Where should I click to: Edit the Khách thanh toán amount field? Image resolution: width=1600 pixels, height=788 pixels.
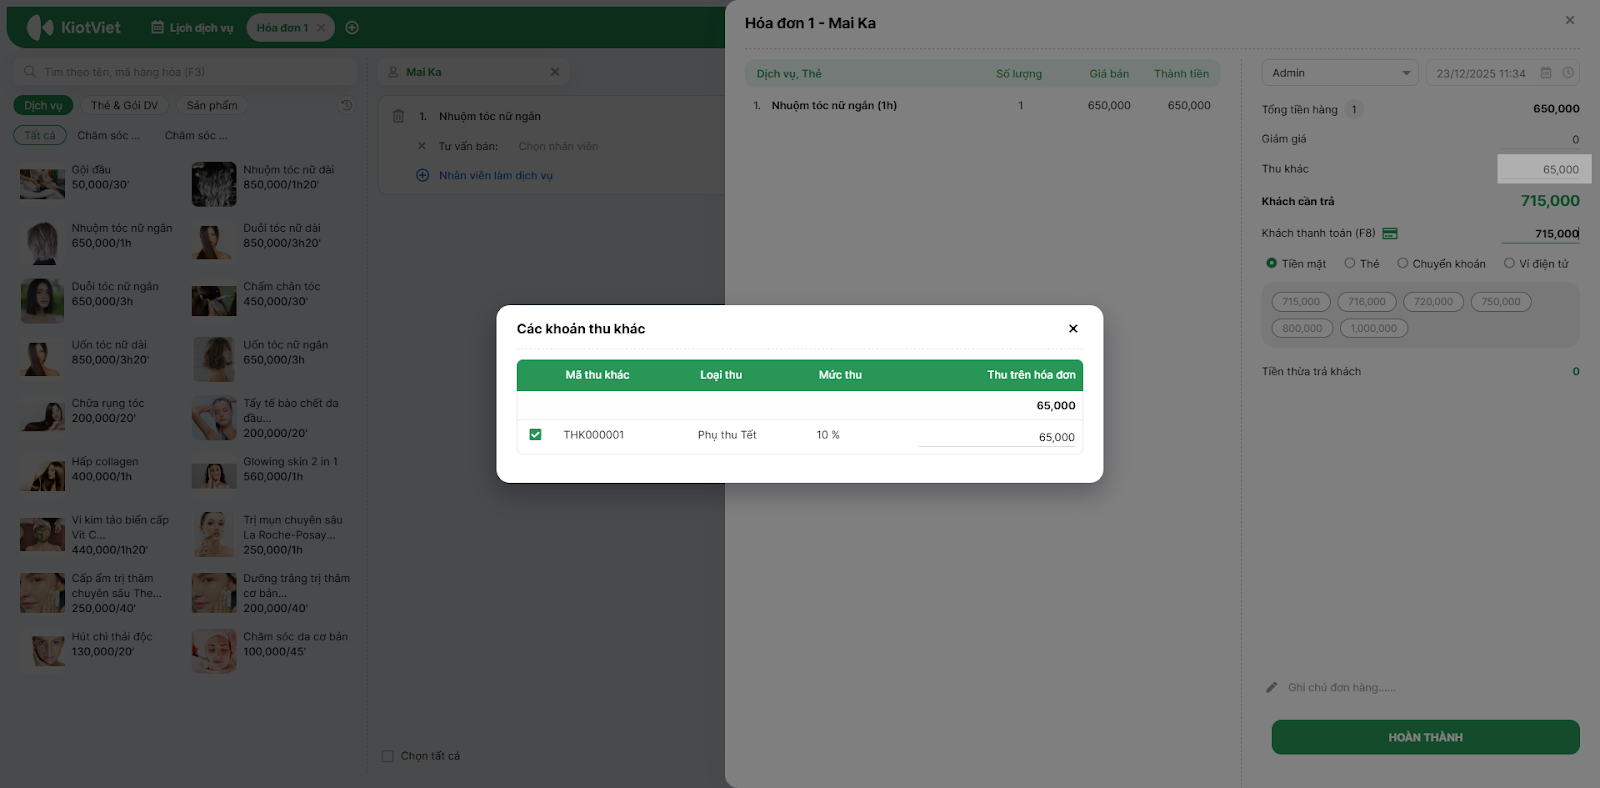tap(1541, 234)
